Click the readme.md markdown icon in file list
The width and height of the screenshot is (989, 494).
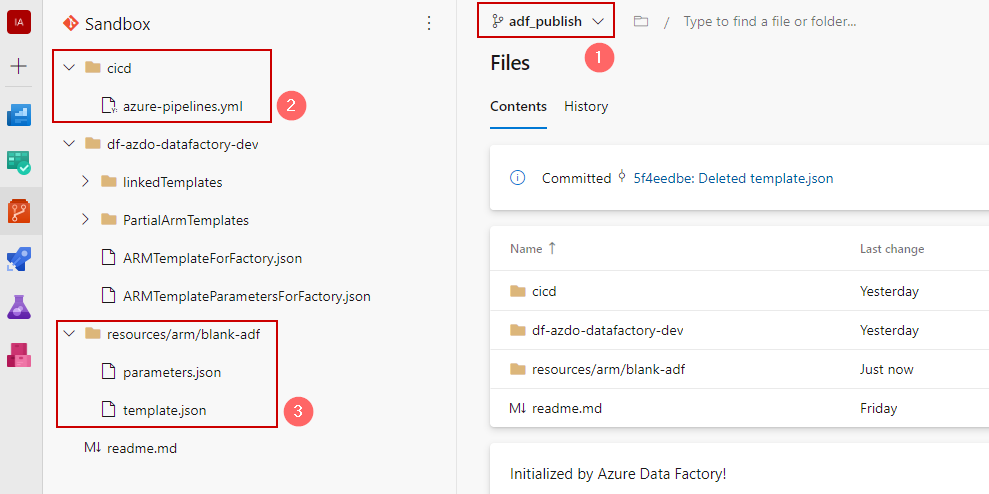(517, 408)
